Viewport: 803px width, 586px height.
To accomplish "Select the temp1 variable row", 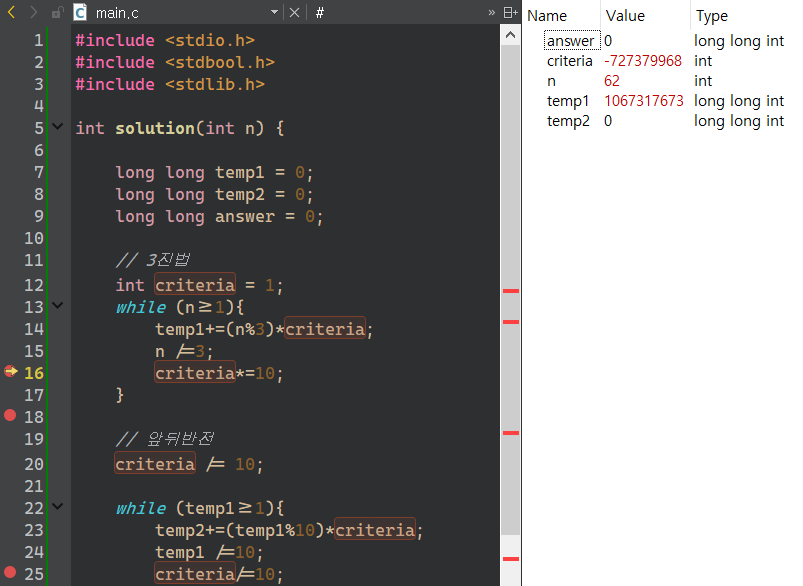I will pos(567,101).
